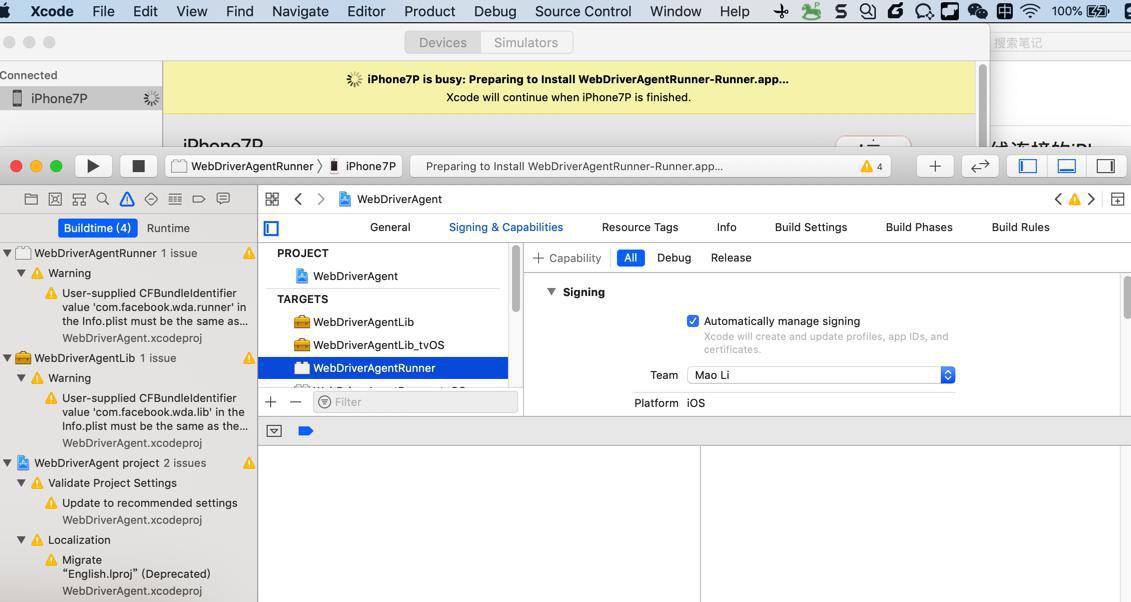Image resolution: width=1131 pixels, height=602 pixels.
Task: Collapse the Localization issue group
Action: [21, 539]
